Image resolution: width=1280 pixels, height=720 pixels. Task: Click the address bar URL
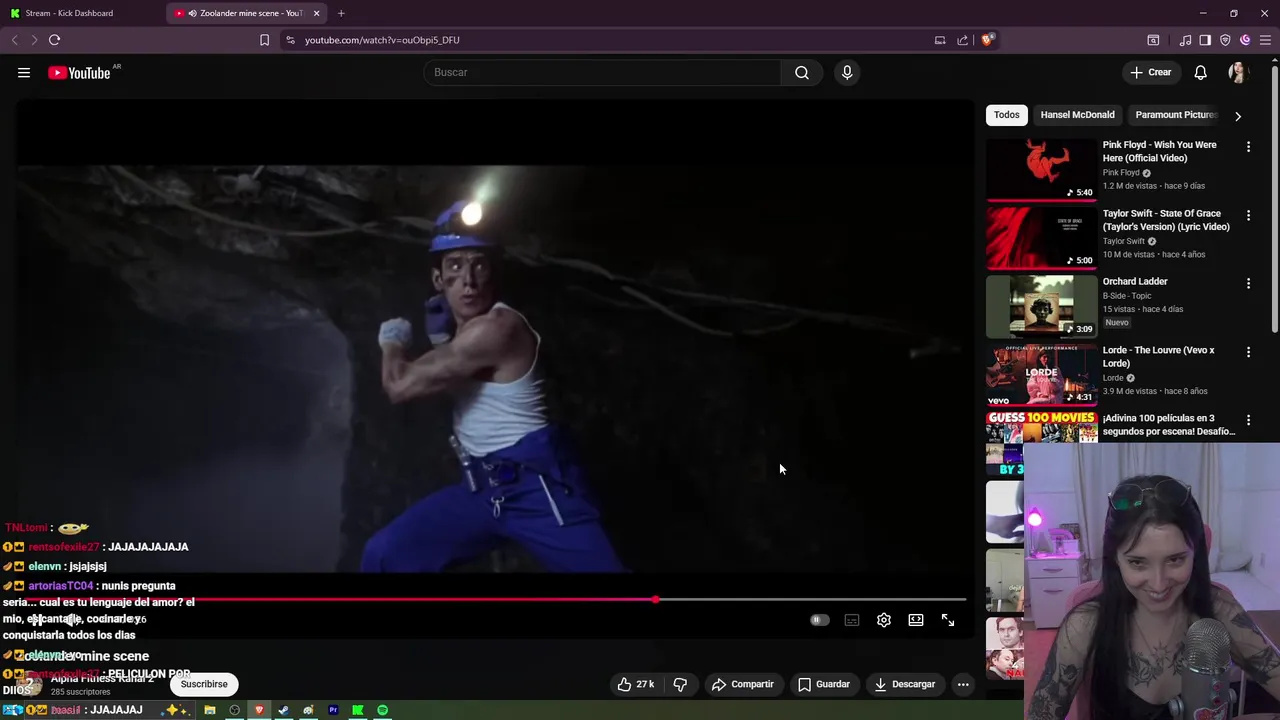pos(382,40)
